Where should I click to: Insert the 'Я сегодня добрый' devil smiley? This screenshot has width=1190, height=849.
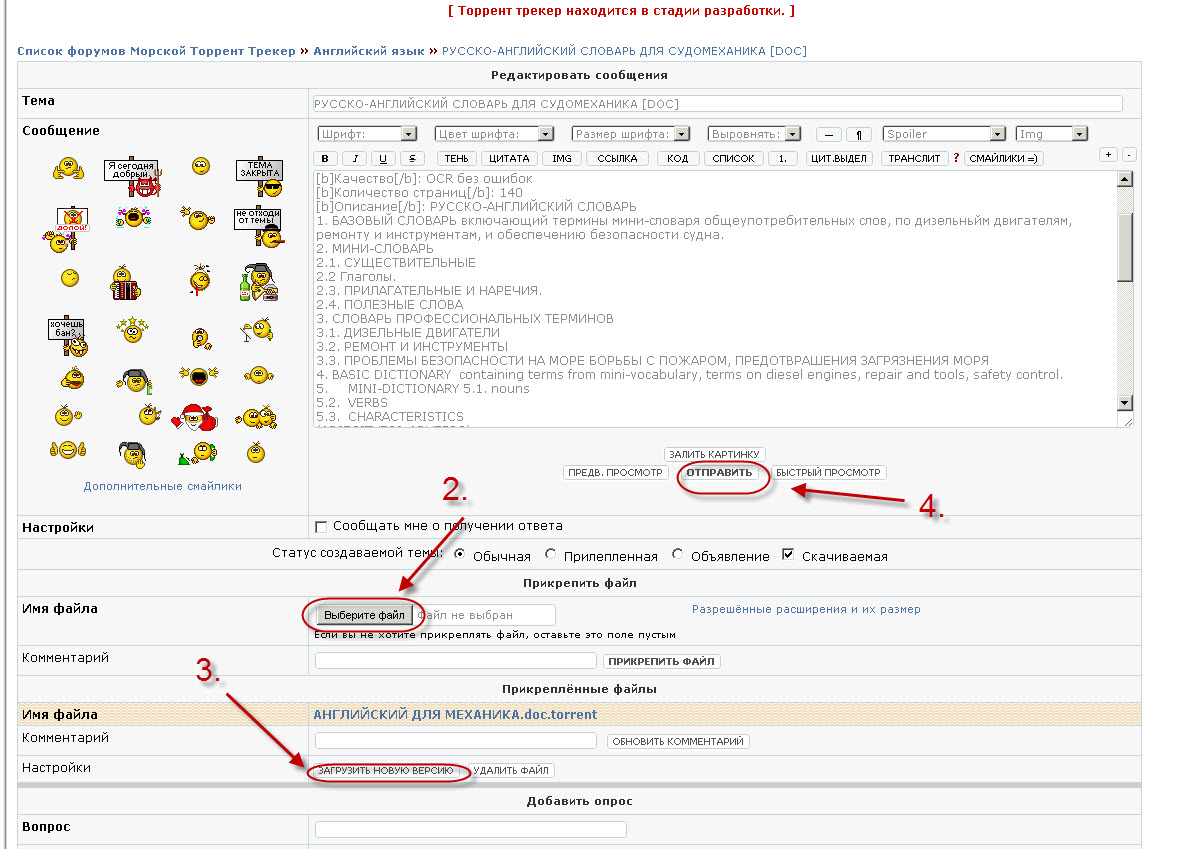tap(132, 177)
